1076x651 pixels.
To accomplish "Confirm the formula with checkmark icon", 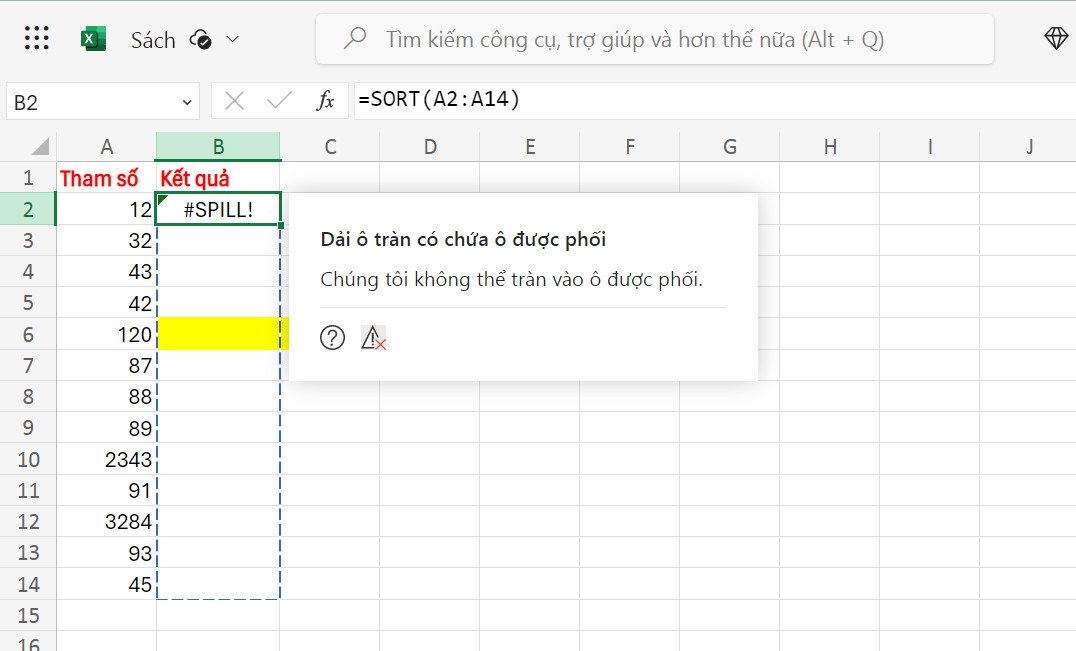I will (279, 102).
